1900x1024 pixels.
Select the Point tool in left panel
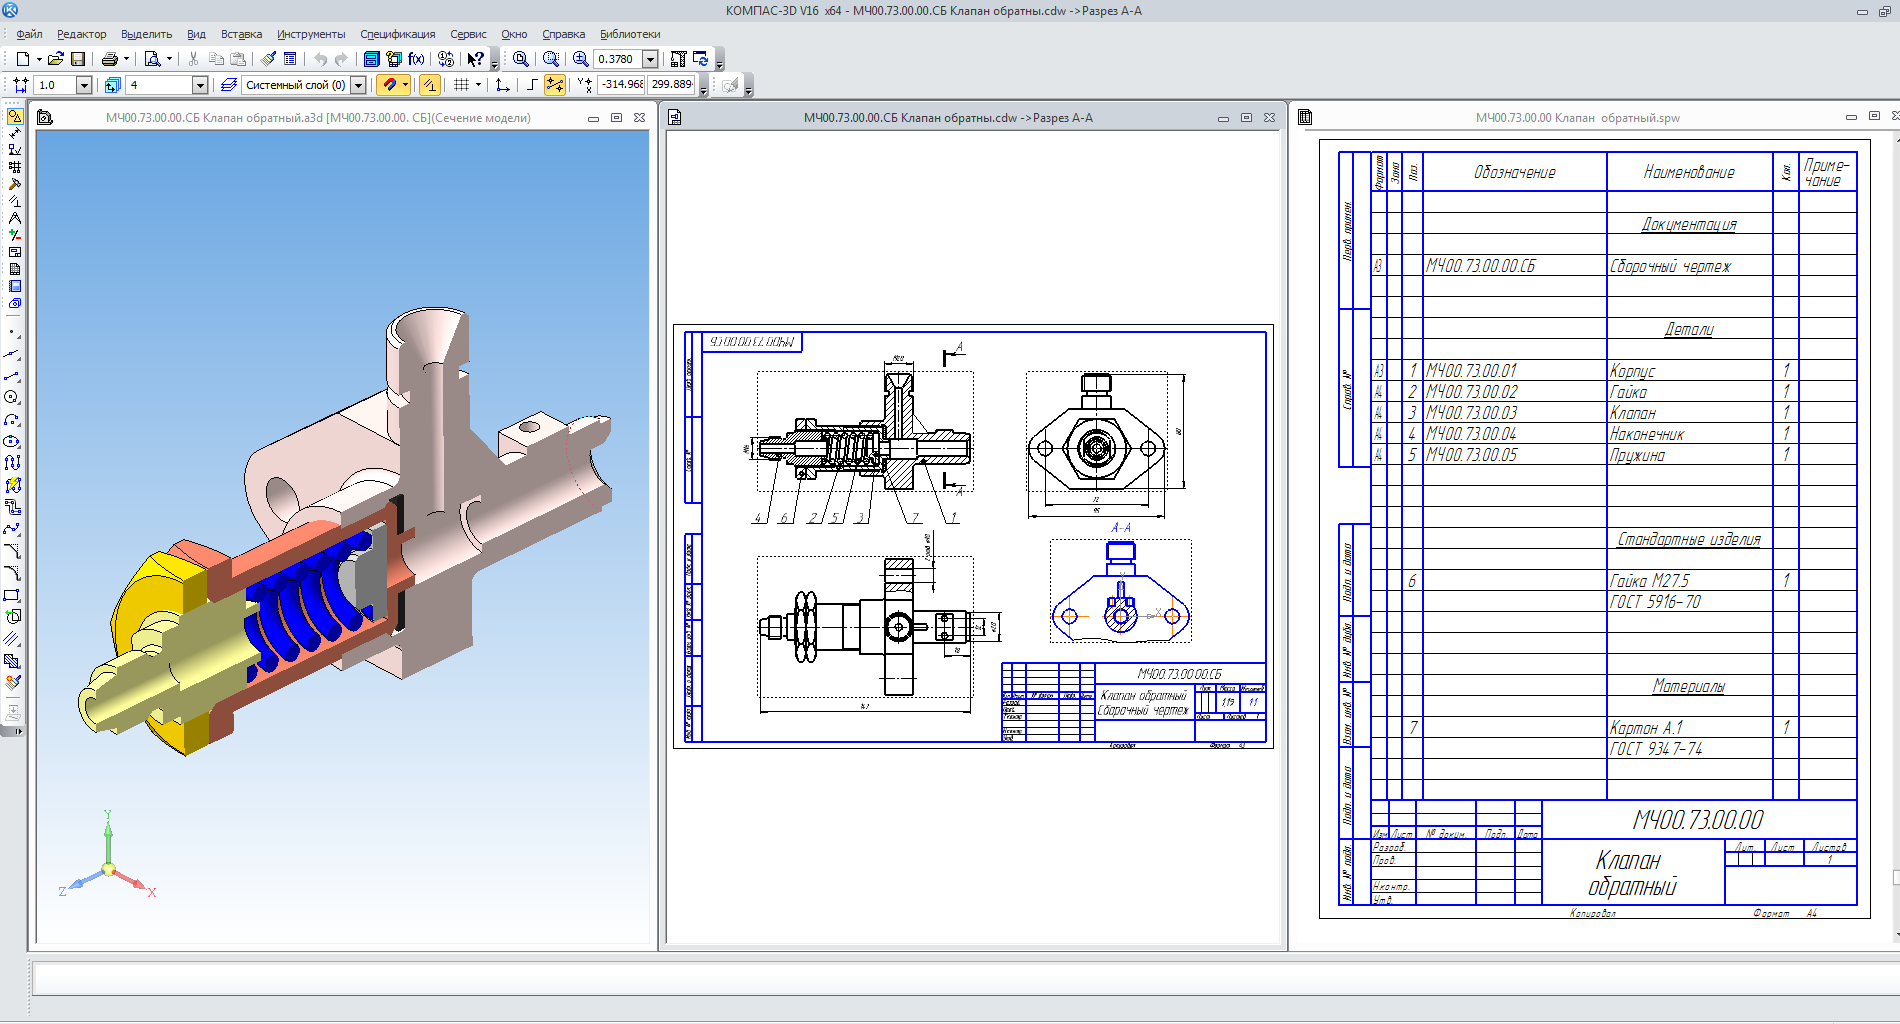coord(13,332)
